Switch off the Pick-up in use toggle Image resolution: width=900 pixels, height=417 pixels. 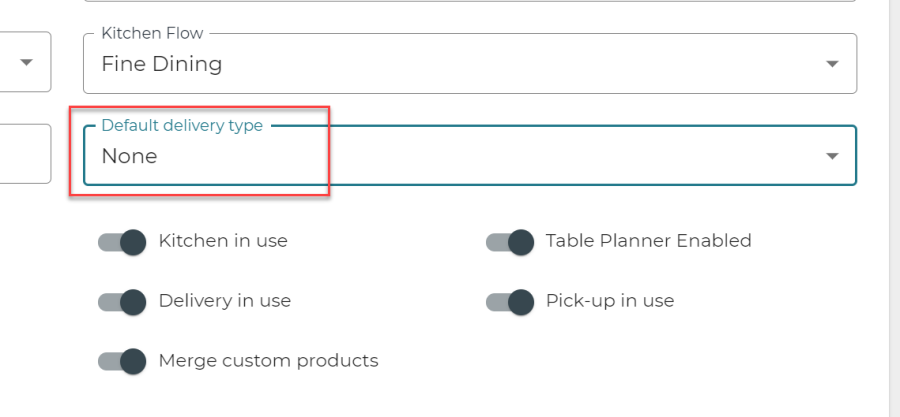pyautogui.click(x=510, y=302)
